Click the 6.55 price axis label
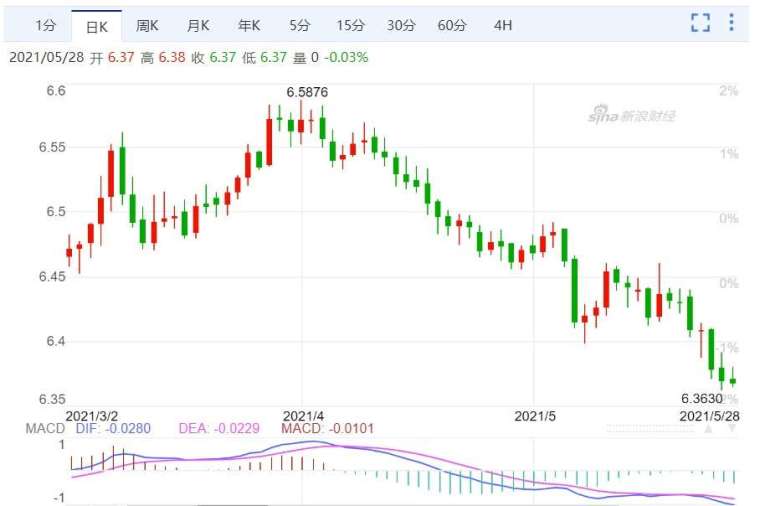The image size is (760, 506). (52, 147)
